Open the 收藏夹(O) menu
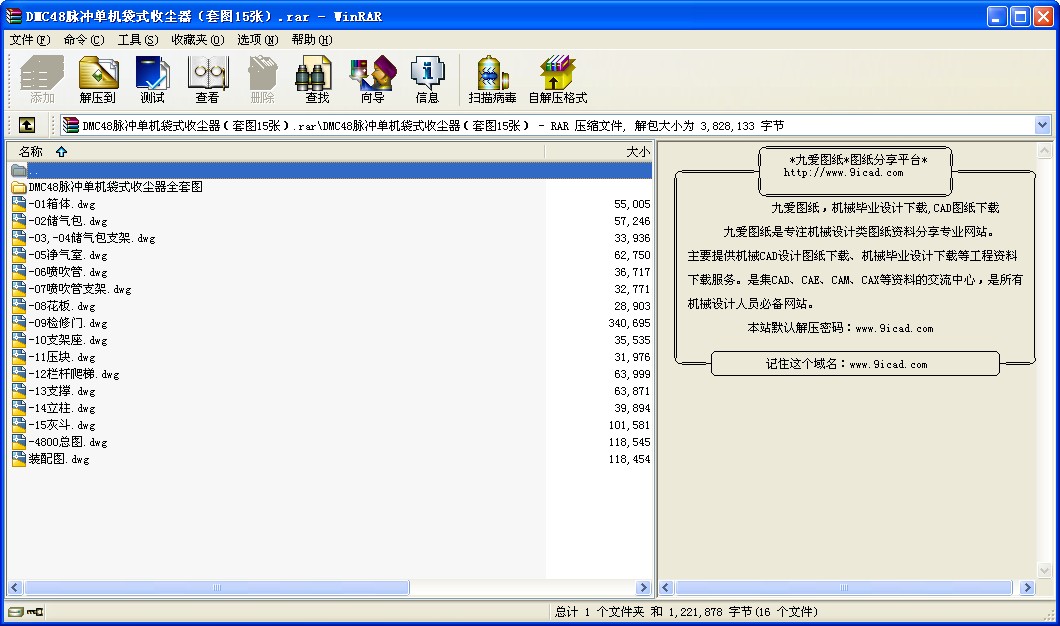This screenshot has height=626, width=1060. [197, 40]
